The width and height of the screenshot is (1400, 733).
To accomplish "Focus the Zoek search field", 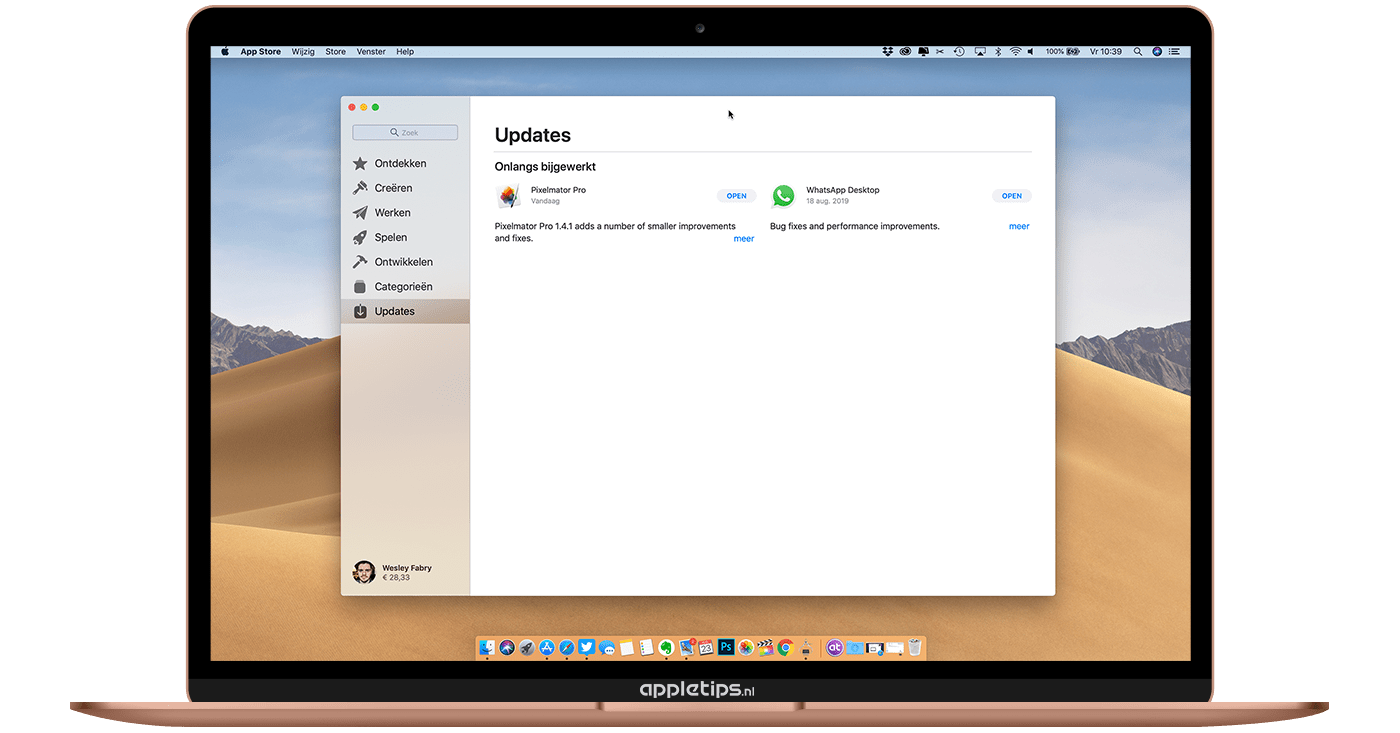I will [x=405, y=132].
